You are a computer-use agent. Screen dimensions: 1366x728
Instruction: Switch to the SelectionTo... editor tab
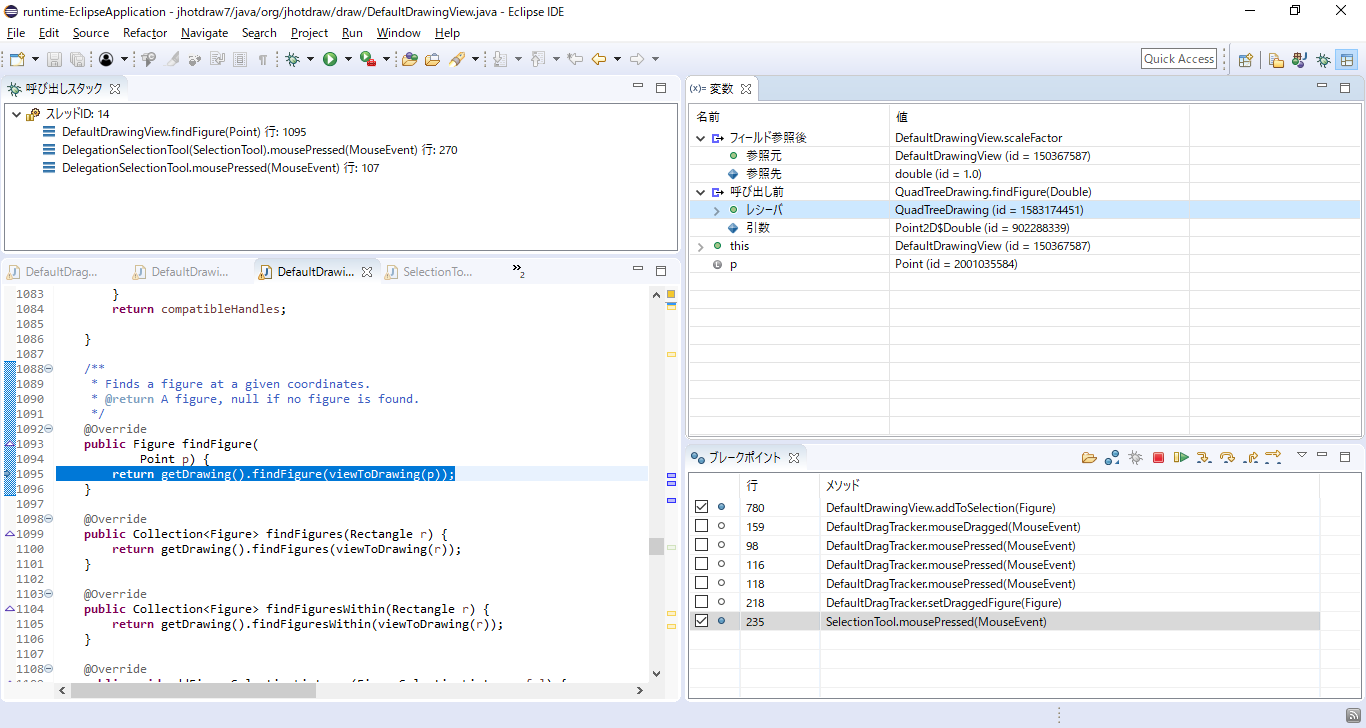pos(438,272)
